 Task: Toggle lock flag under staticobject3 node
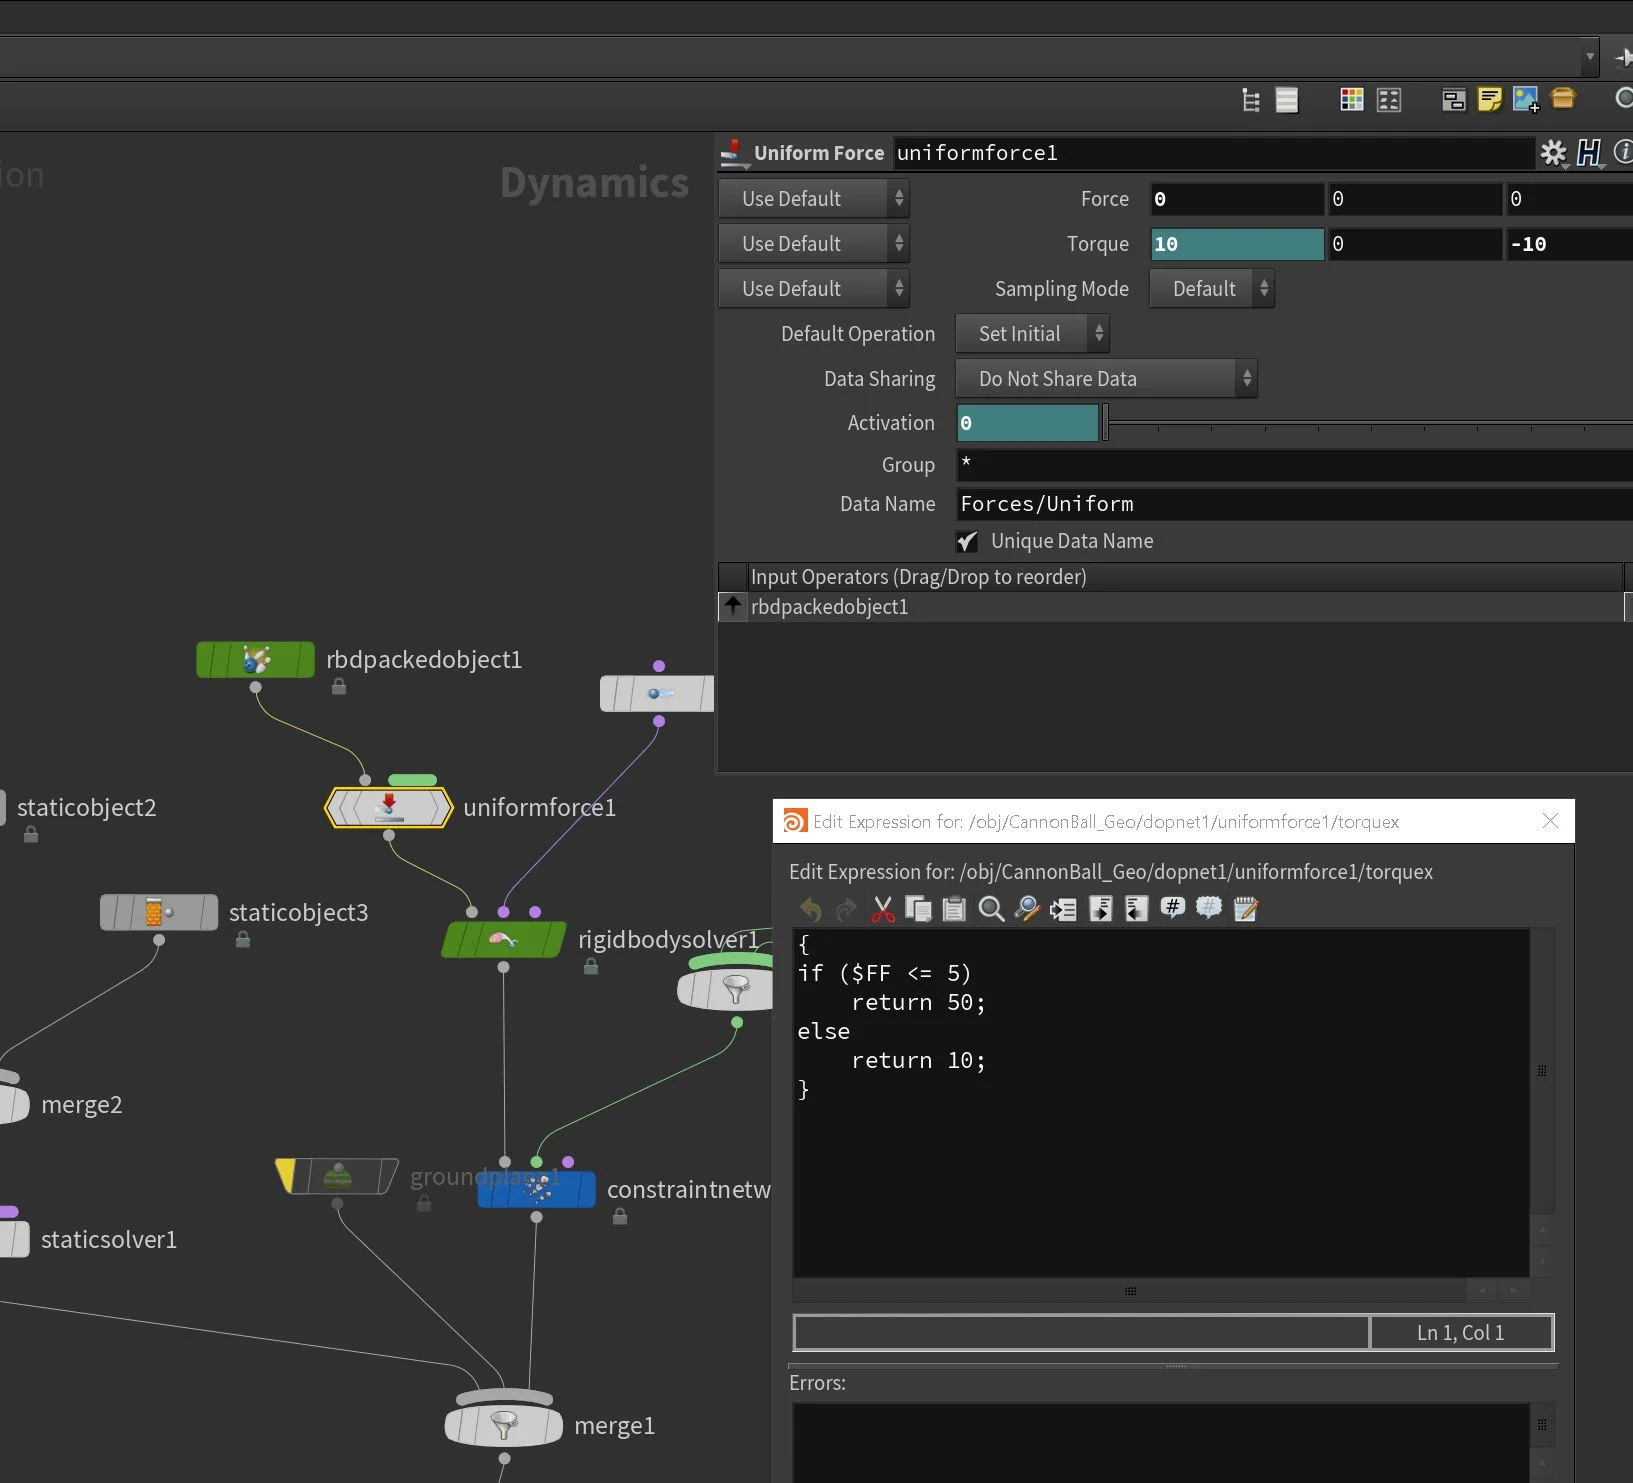pyautogui.click(x=242, y=939)
